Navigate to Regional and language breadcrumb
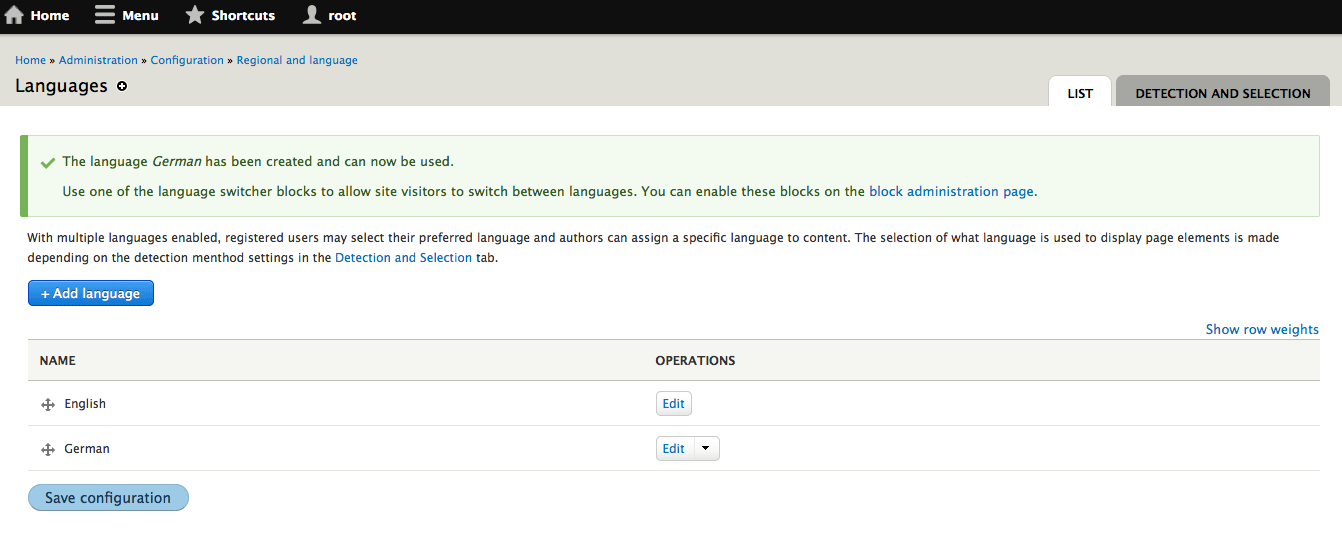The image size is (1342, 533). click(x=297, y=60)
